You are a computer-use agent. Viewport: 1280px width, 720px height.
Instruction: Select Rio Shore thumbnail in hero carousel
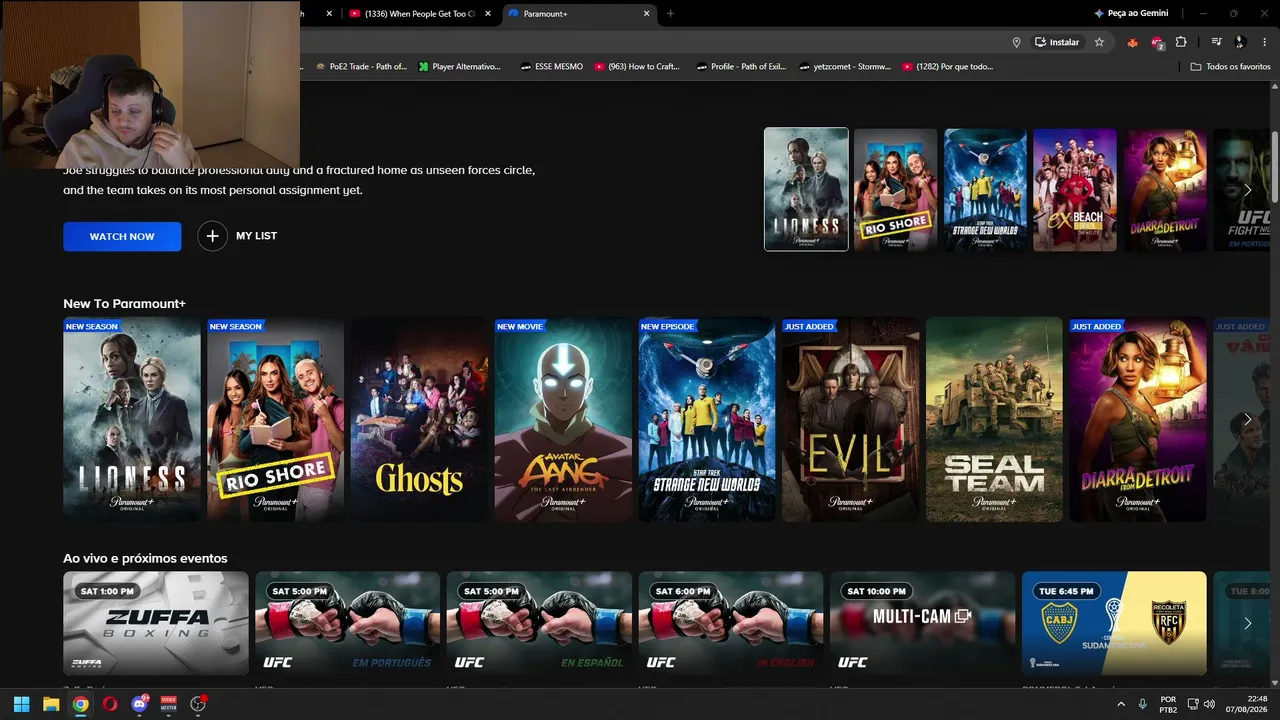tap(896, 189)
